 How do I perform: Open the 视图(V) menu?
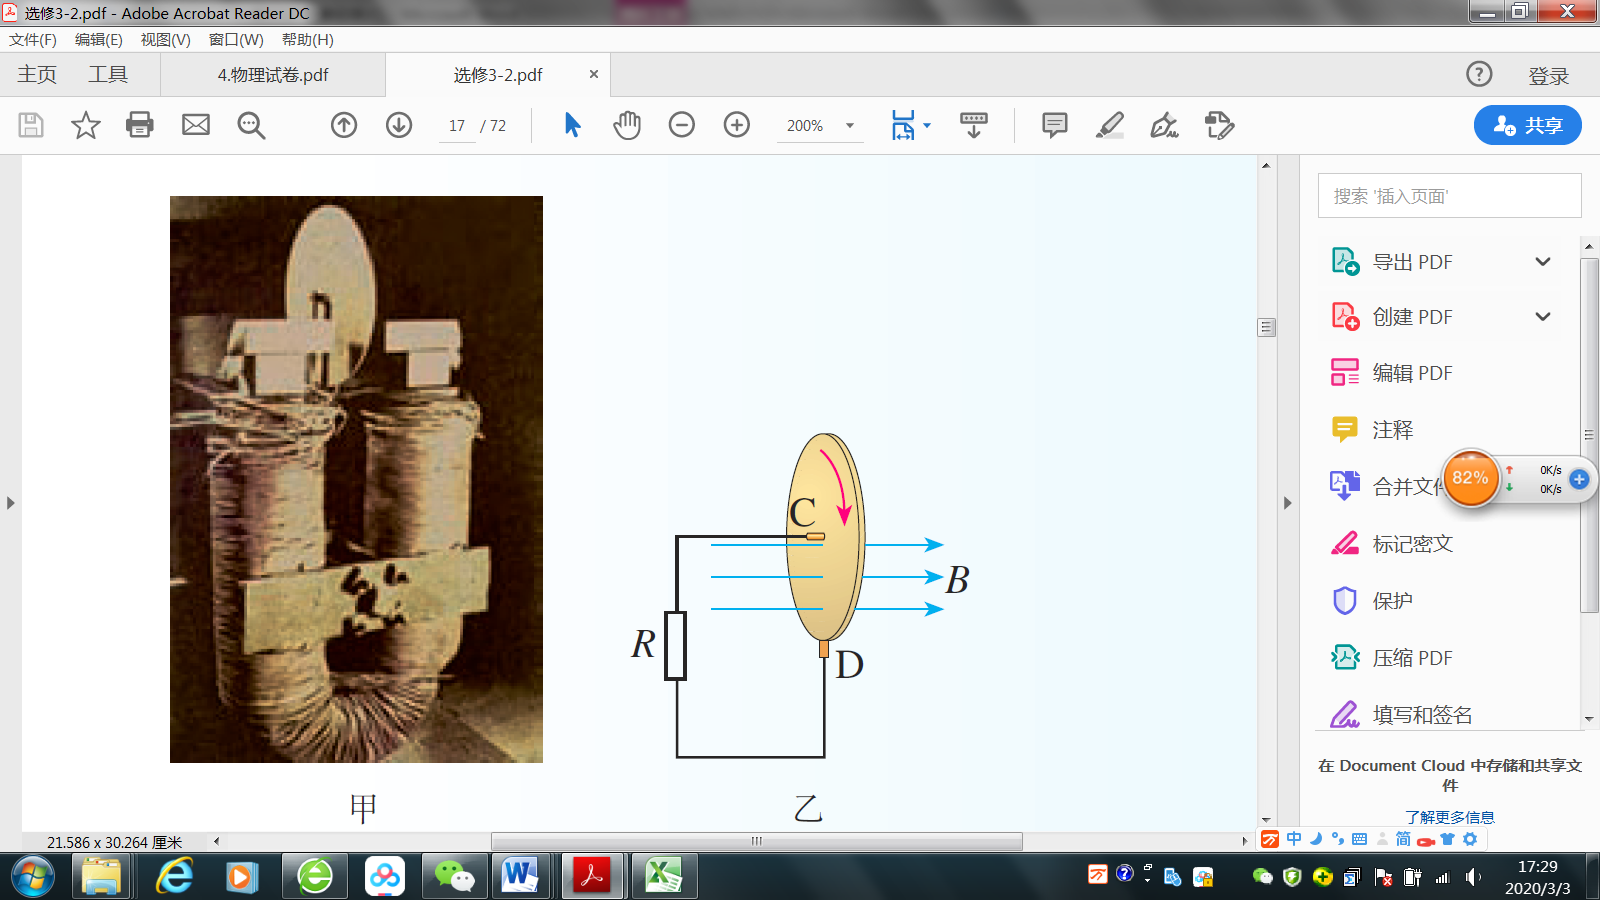tap(166, 40)
